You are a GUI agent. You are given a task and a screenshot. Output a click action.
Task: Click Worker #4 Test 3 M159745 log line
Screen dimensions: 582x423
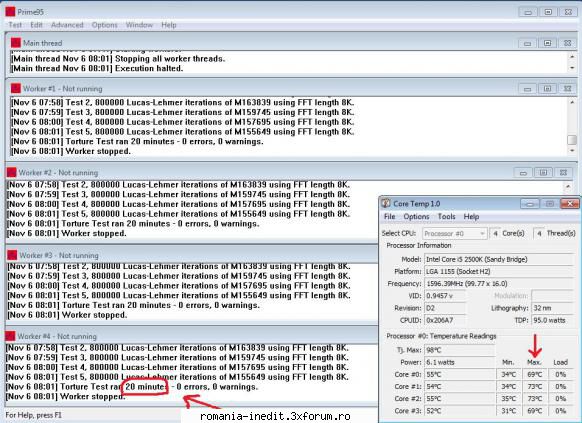[177, 358]
